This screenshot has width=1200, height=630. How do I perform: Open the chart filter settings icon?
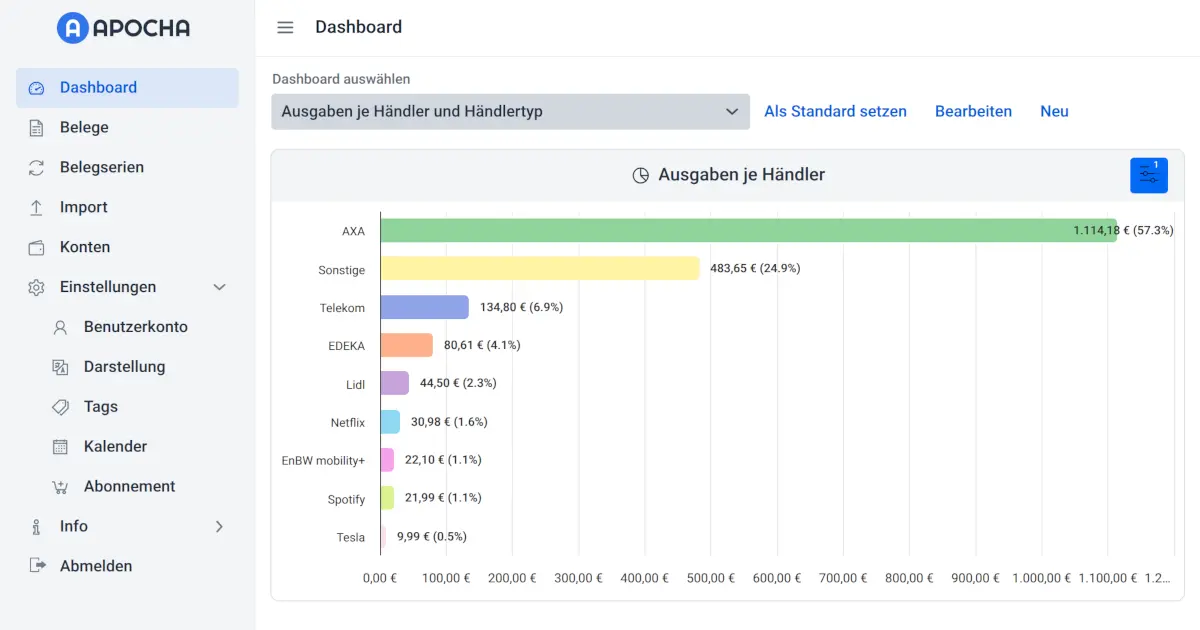pyautogui.click(x=1148, y=175)
